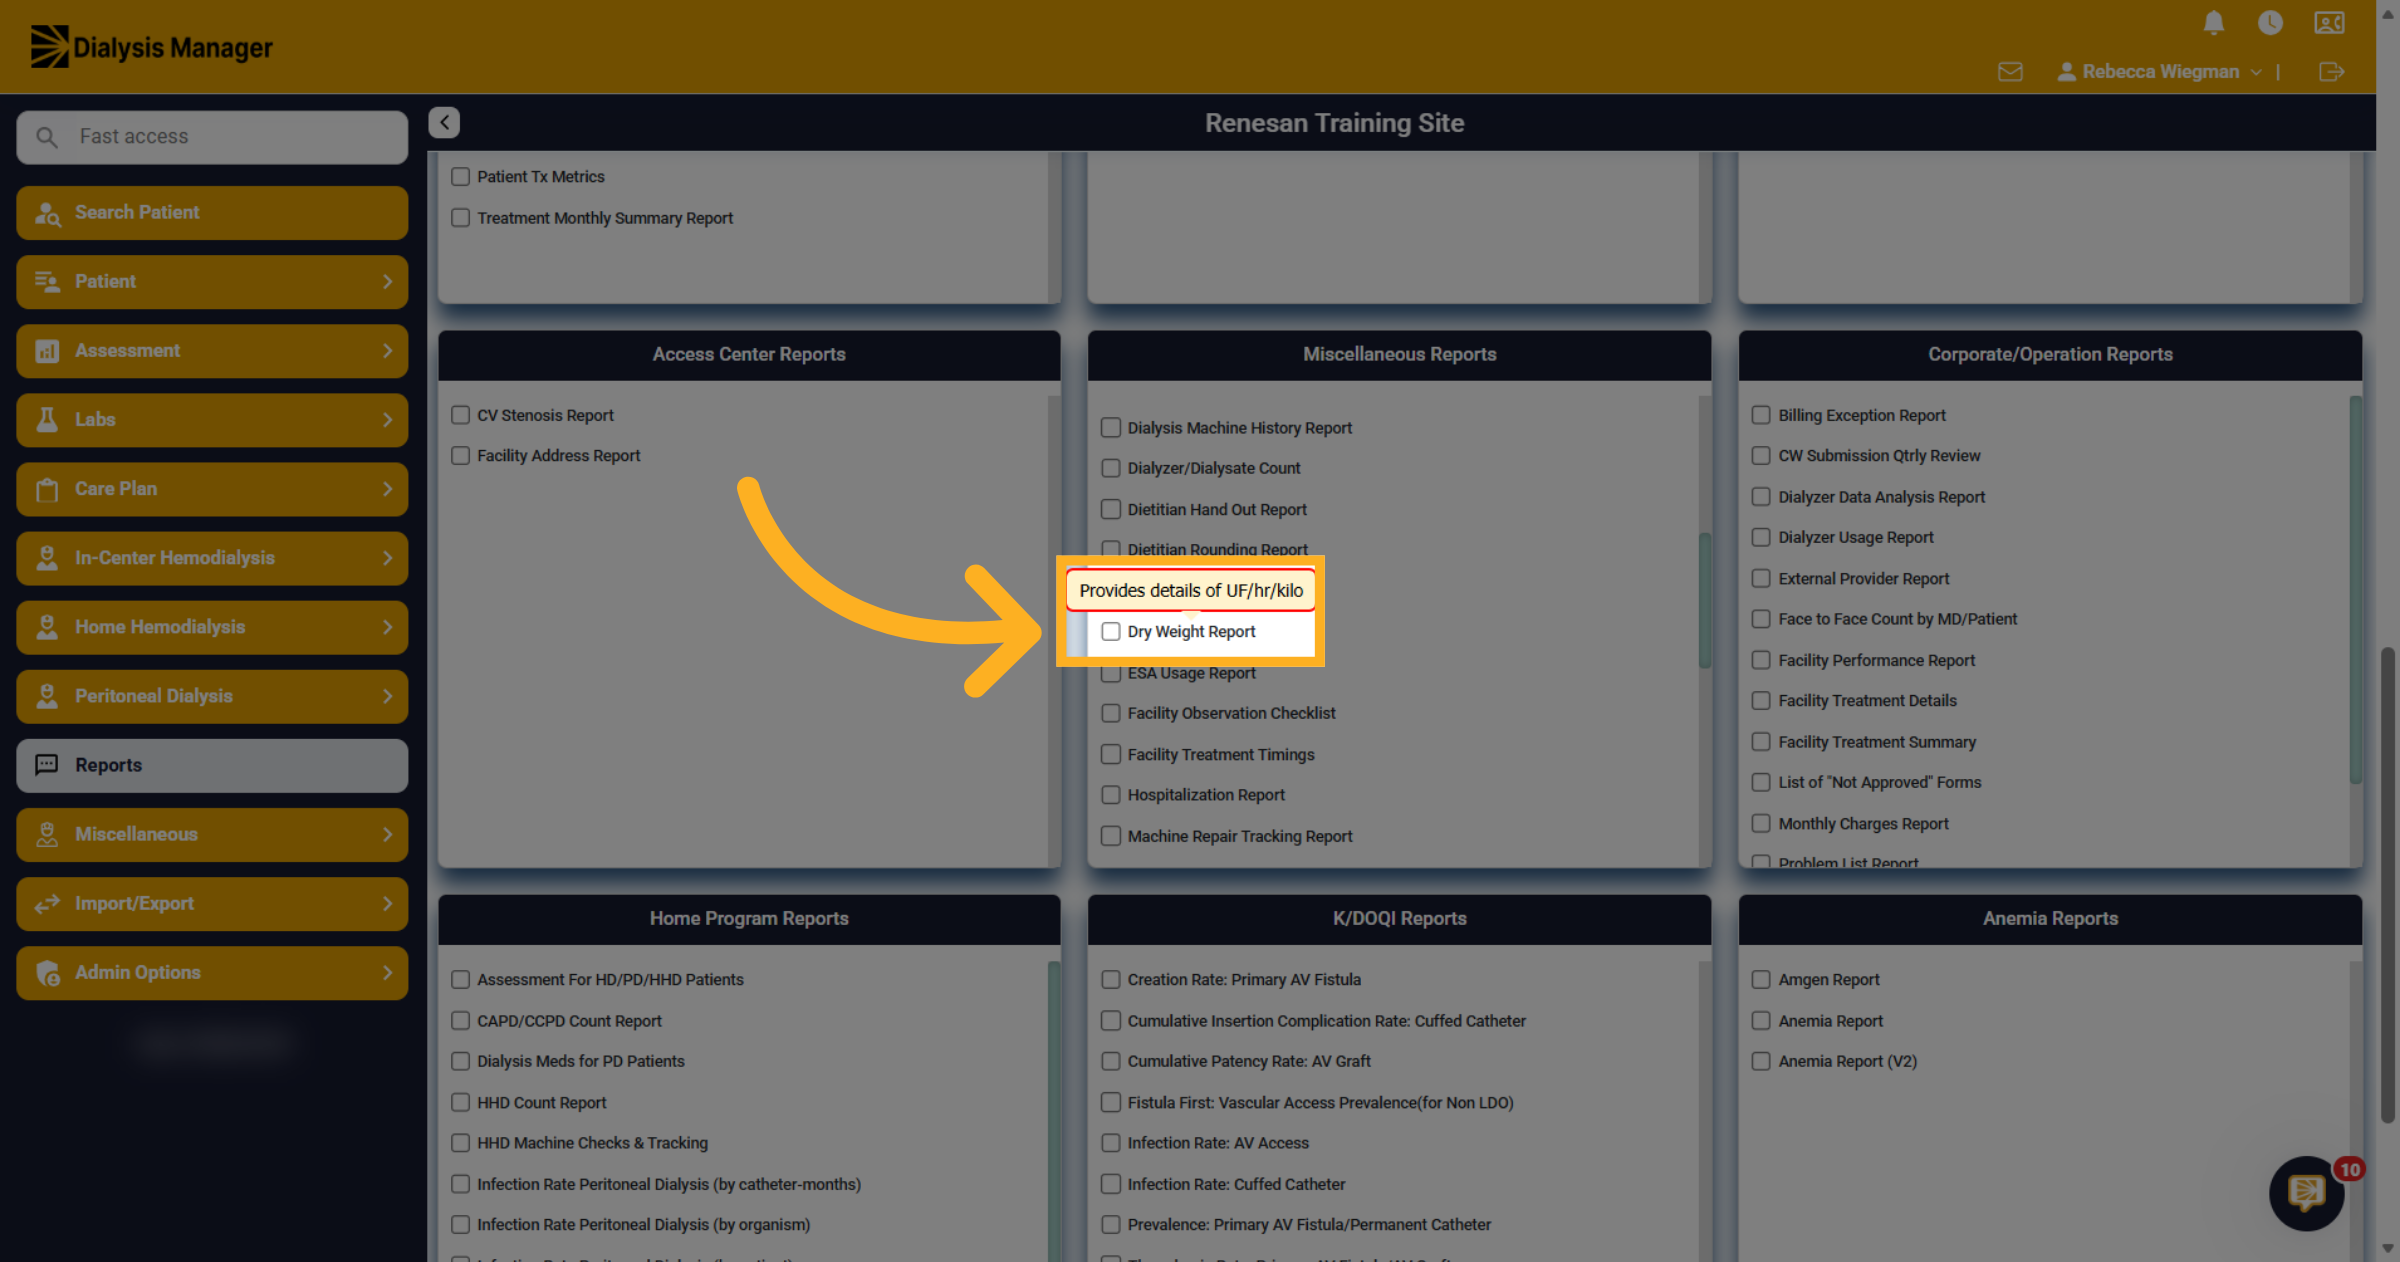2400x1262 pixels.
Task: Check Patient Tx Metrics checkbox
Action: click(460, 177)
